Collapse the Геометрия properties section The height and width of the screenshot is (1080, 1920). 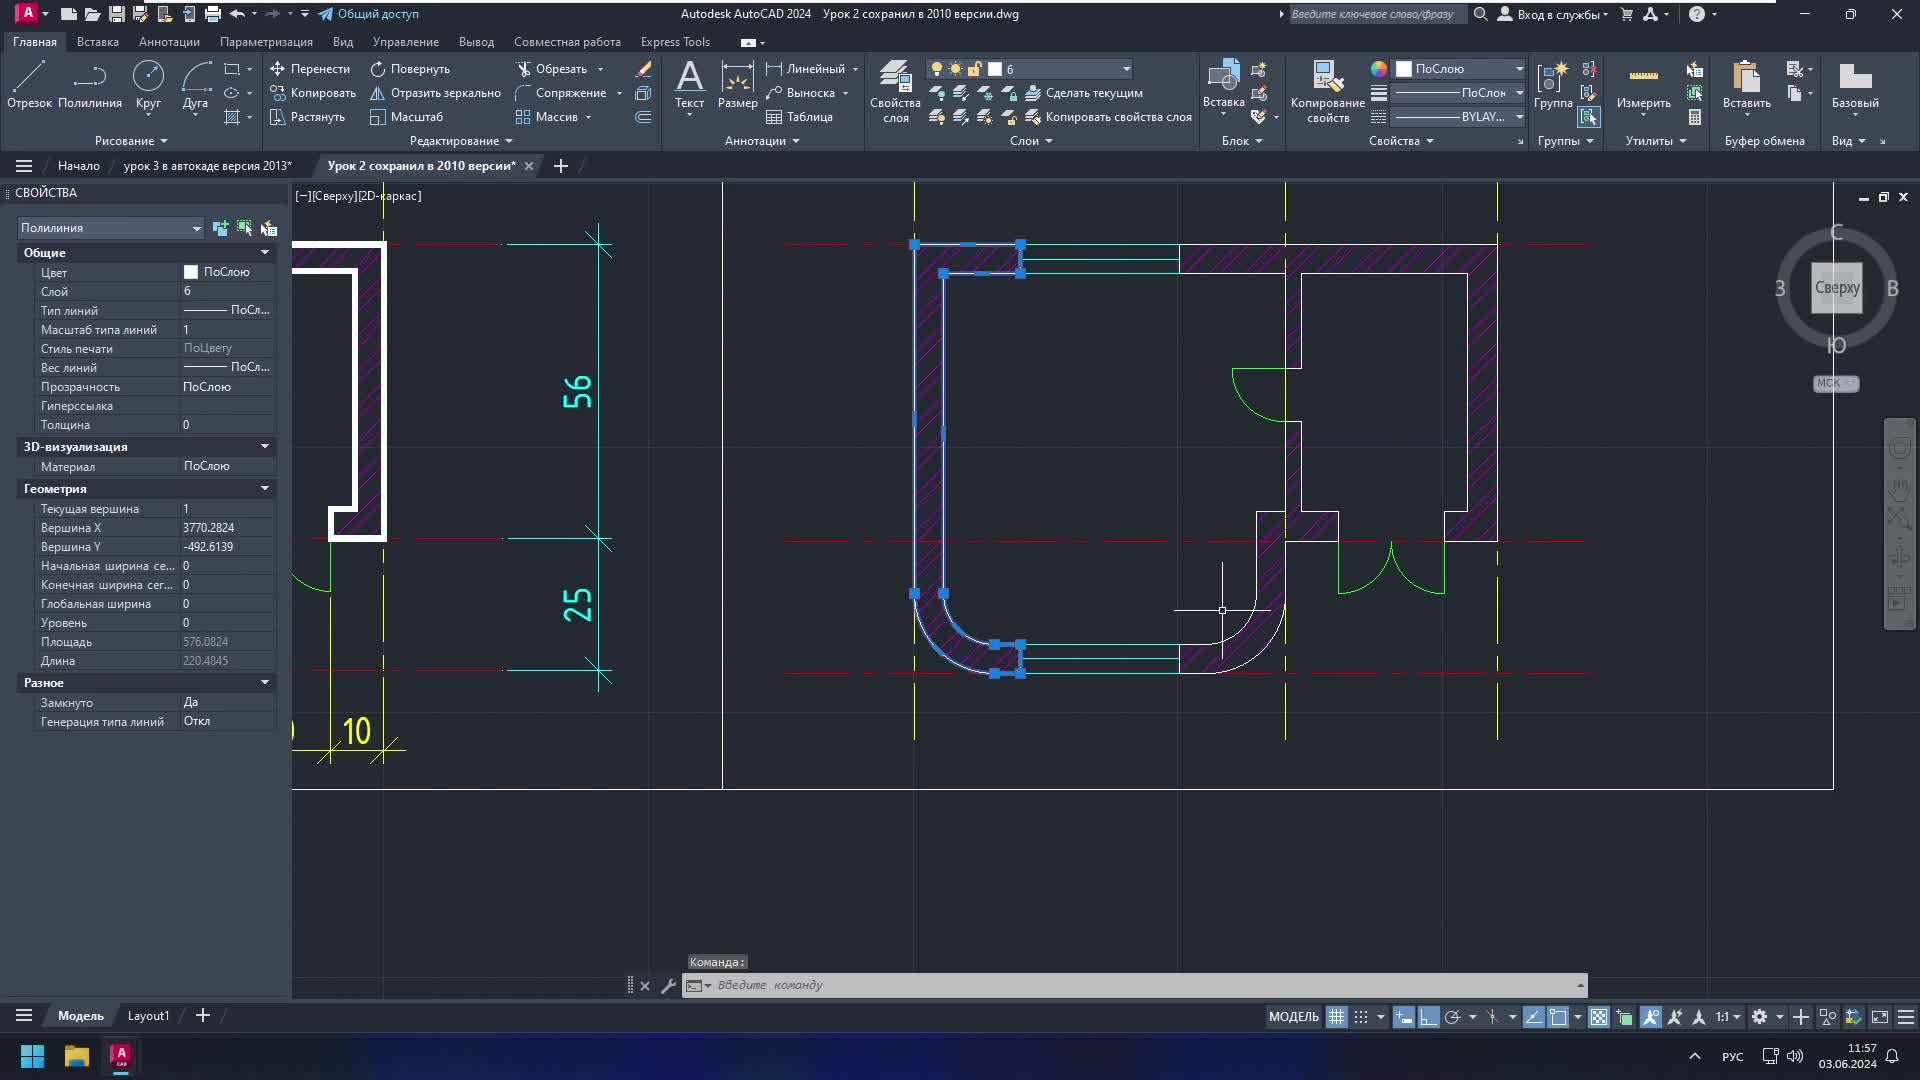[x=265, y=489]
